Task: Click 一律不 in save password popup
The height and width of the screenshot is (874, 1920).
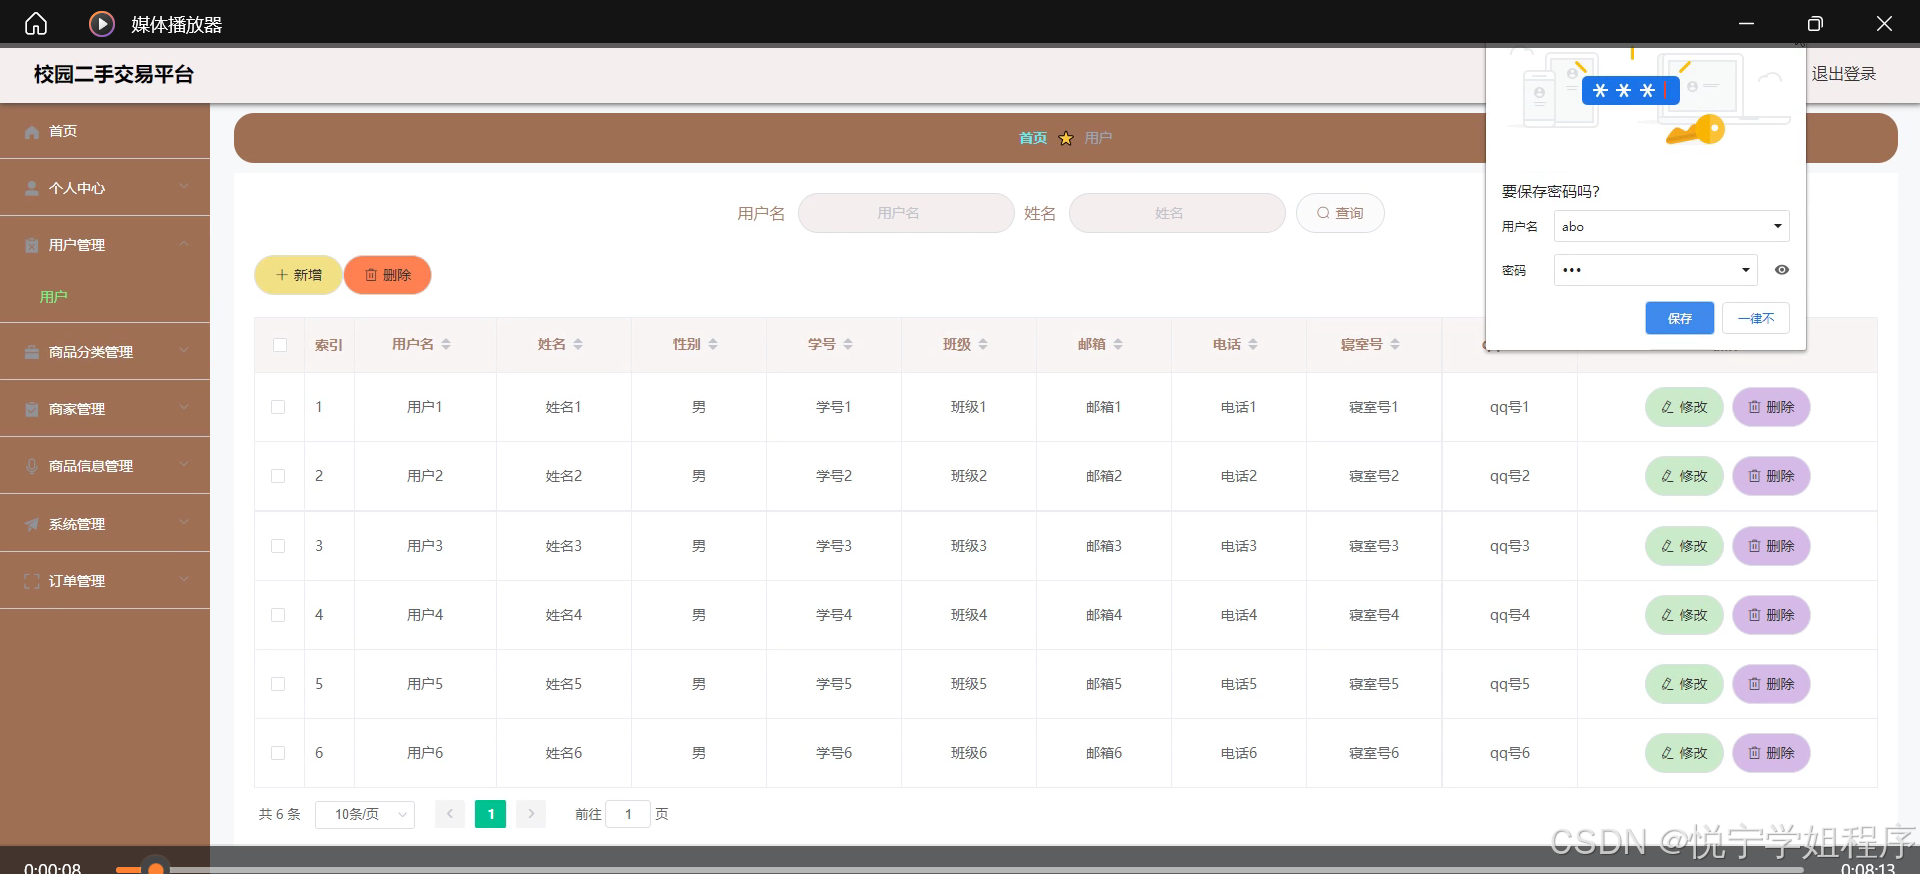Action: (x=1756, y=318)
